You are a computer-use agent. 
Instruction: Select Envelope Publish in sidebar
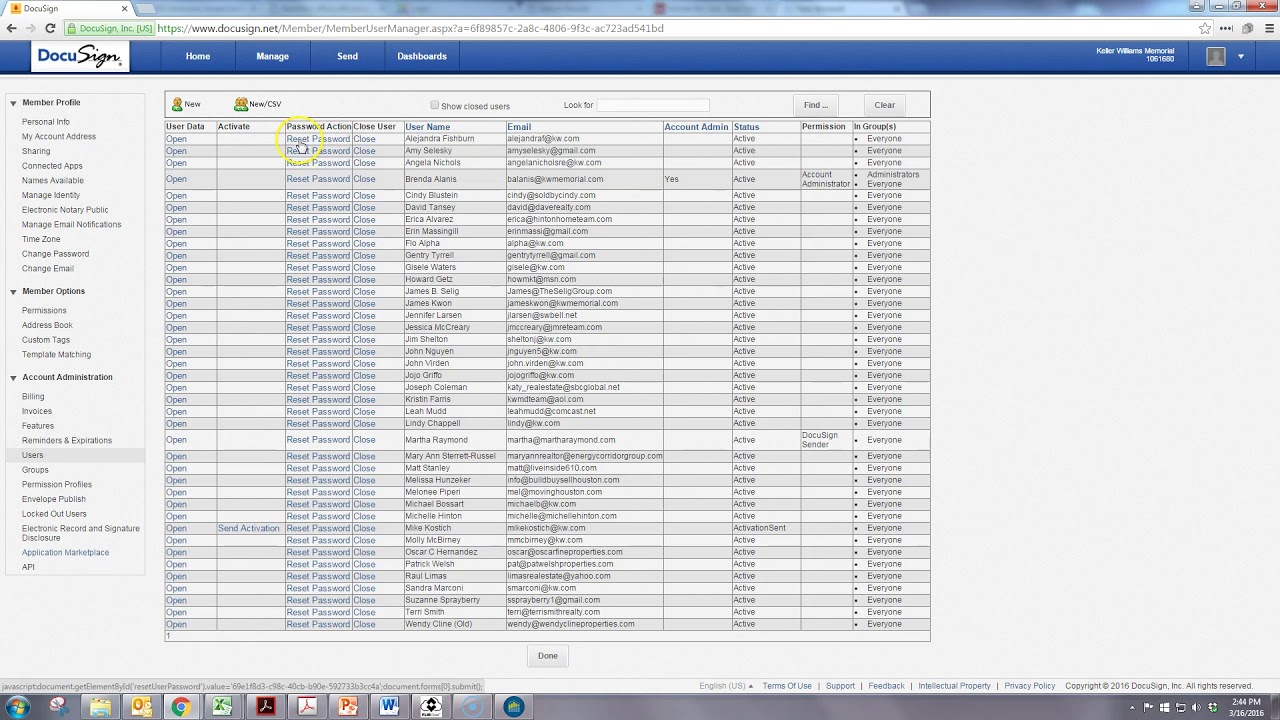(x=54, y=499)
